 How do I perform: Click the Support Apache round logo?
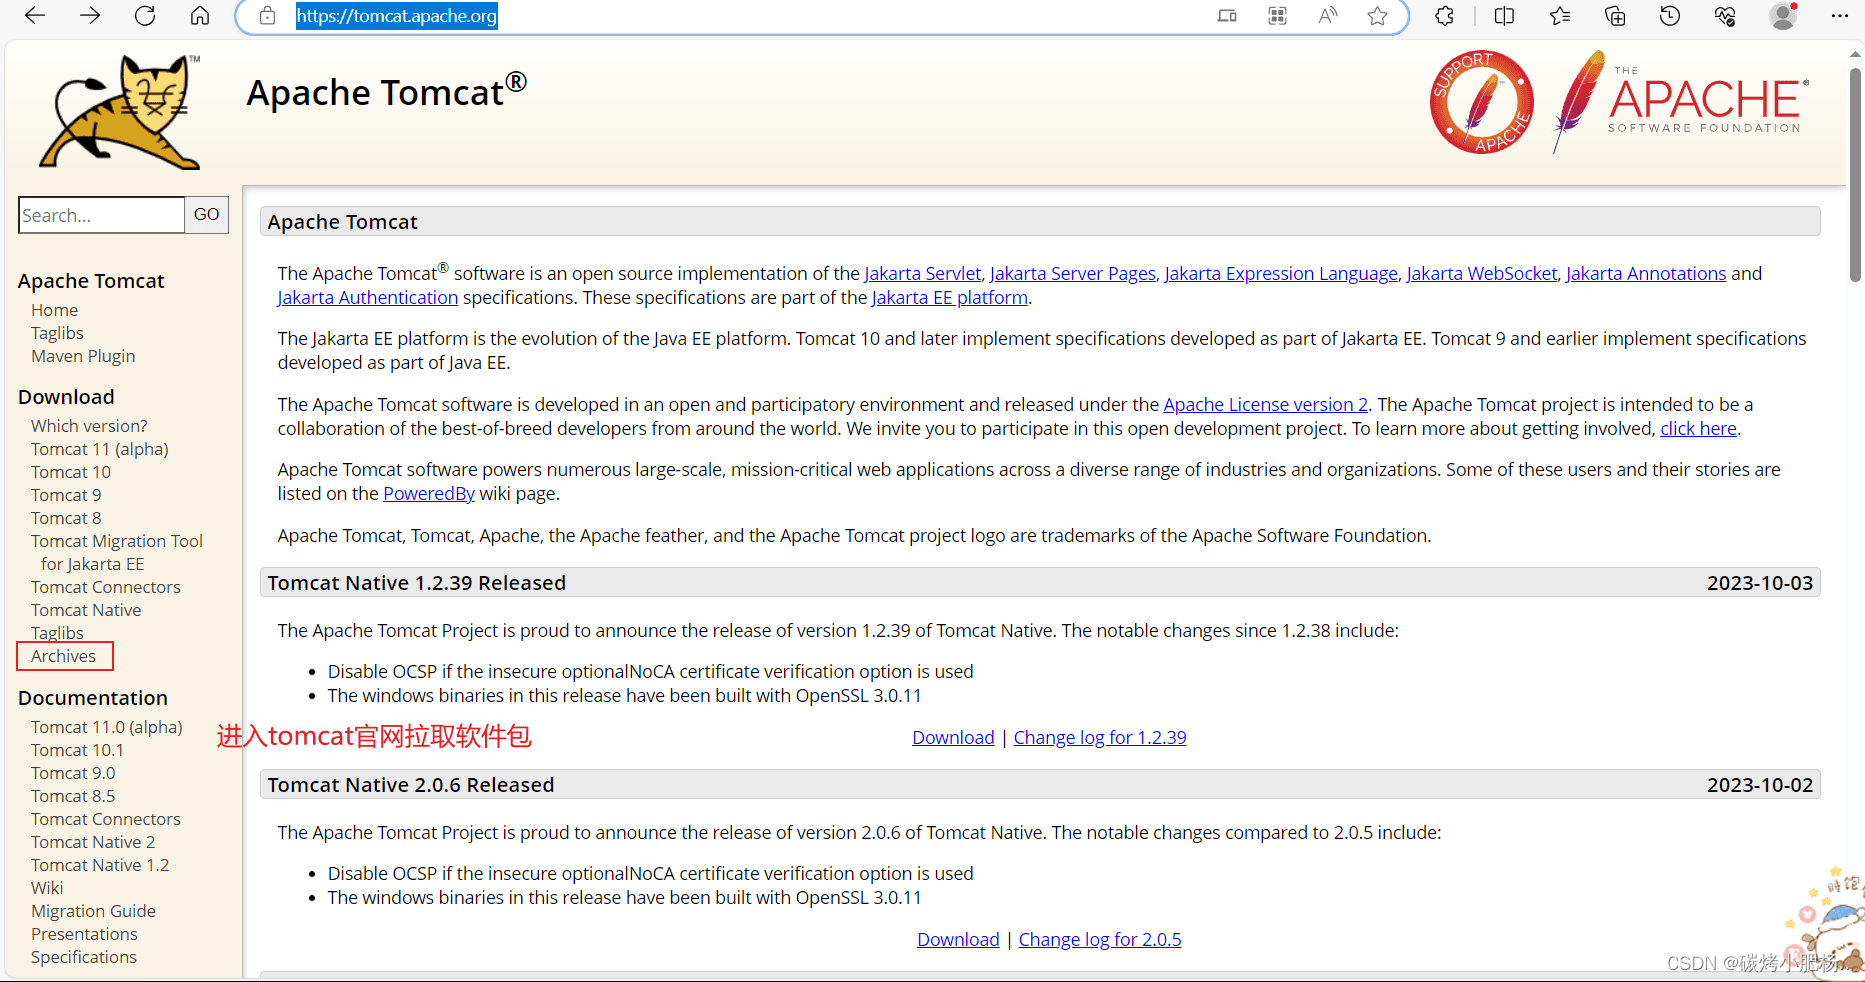[1481, 102]
